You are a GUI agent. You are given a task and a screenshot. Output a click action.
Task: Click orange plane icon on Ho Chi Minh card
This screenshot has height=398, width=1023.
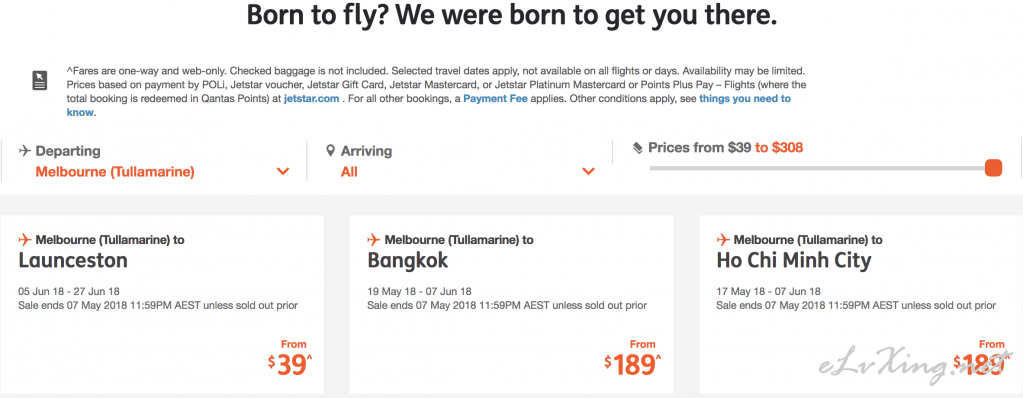[x=723, y=239]
